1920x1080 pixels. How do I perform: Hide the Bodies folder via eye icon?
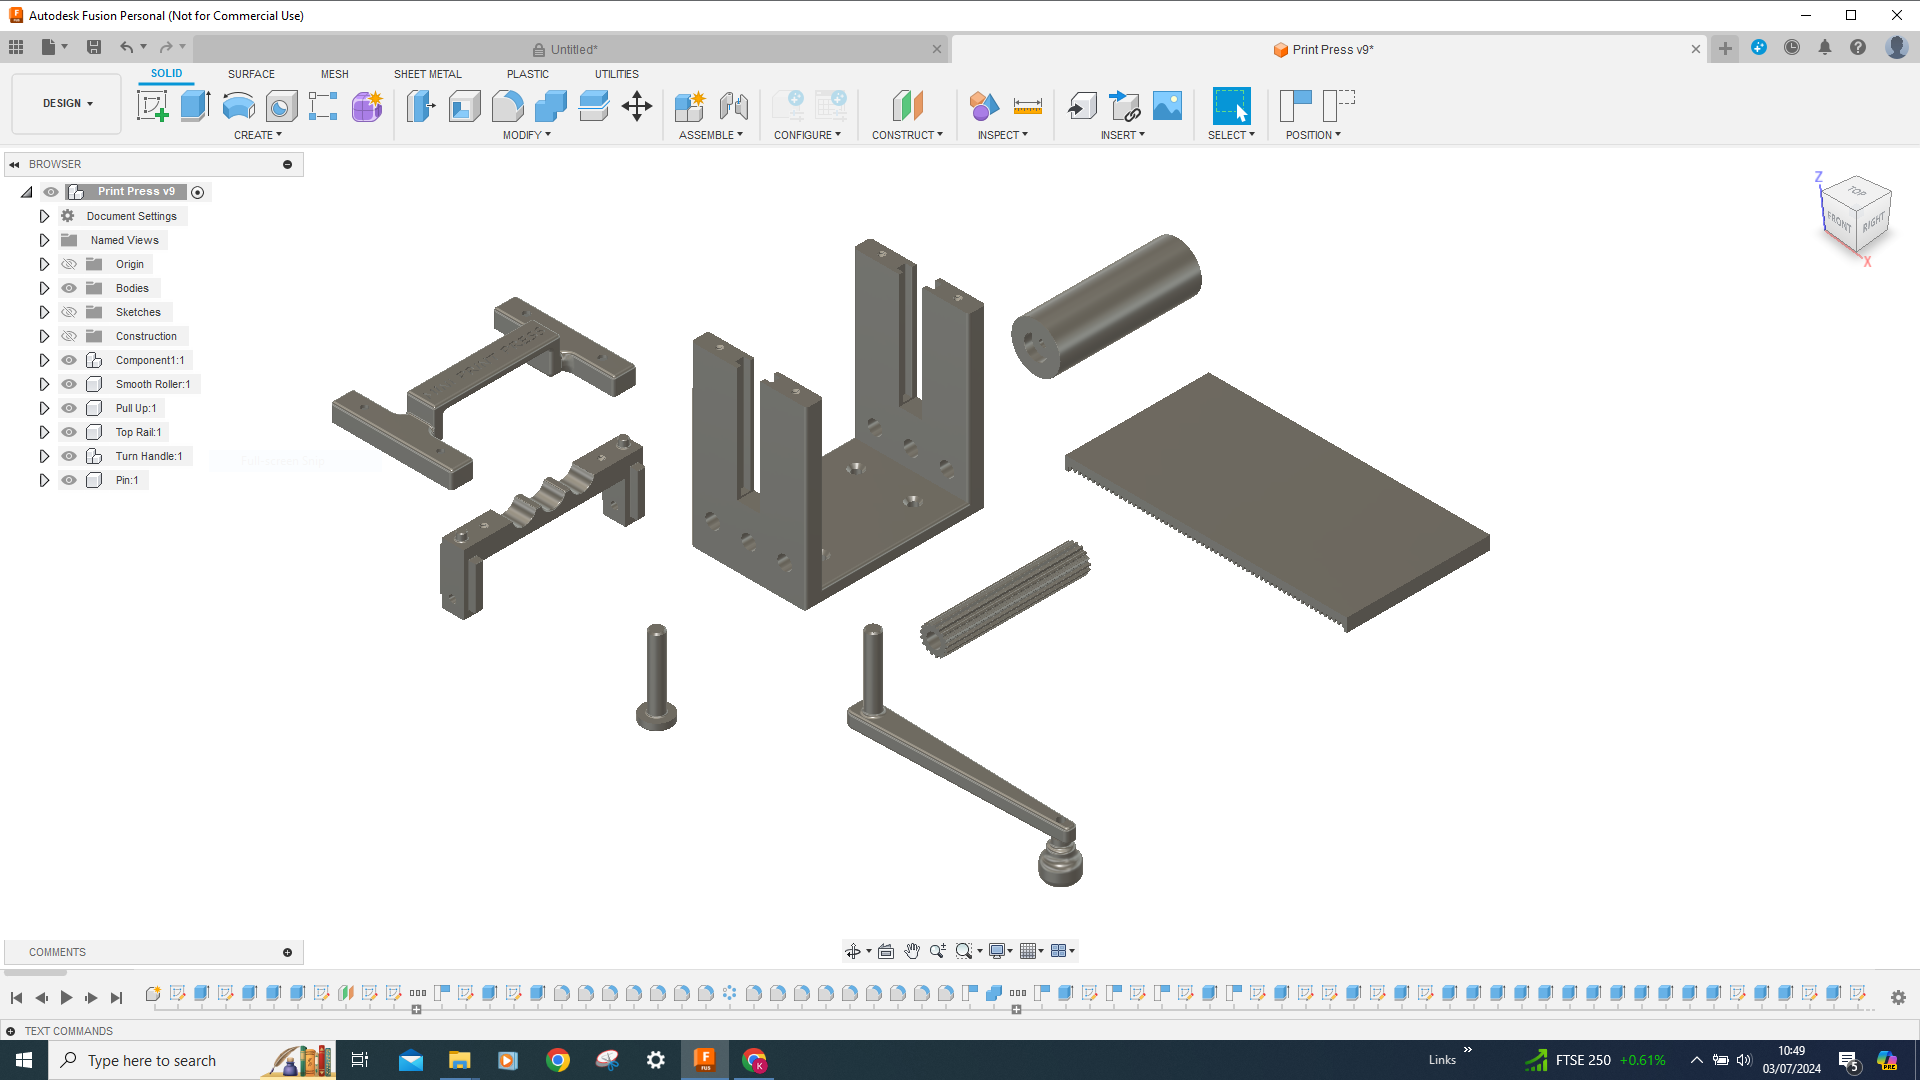[x=69, y=288]
